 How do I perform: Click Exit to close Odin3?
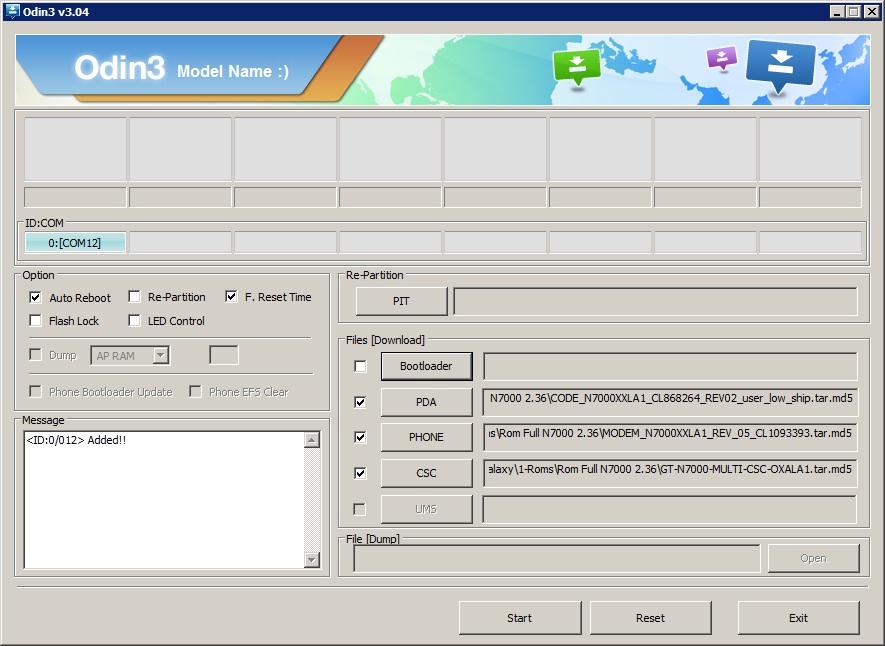(x=797, y=617)
